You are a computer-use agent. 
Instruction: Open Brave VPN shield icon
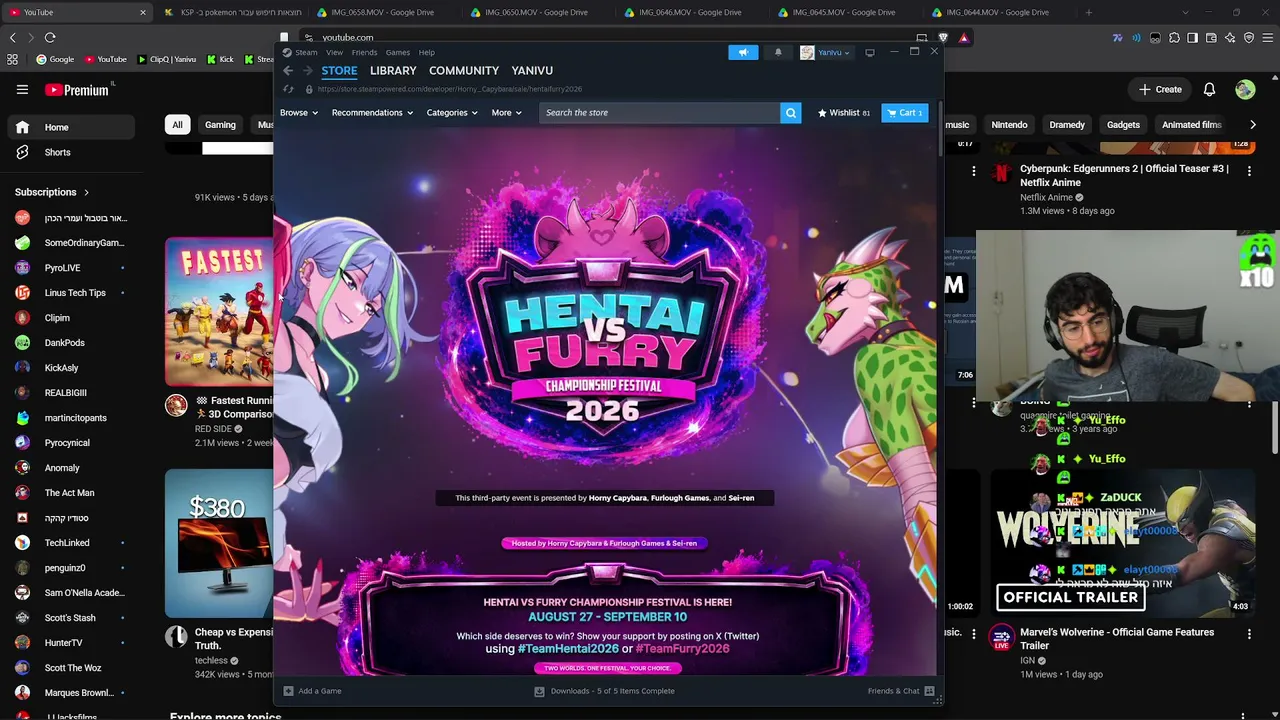click(x=1250, y=37)
